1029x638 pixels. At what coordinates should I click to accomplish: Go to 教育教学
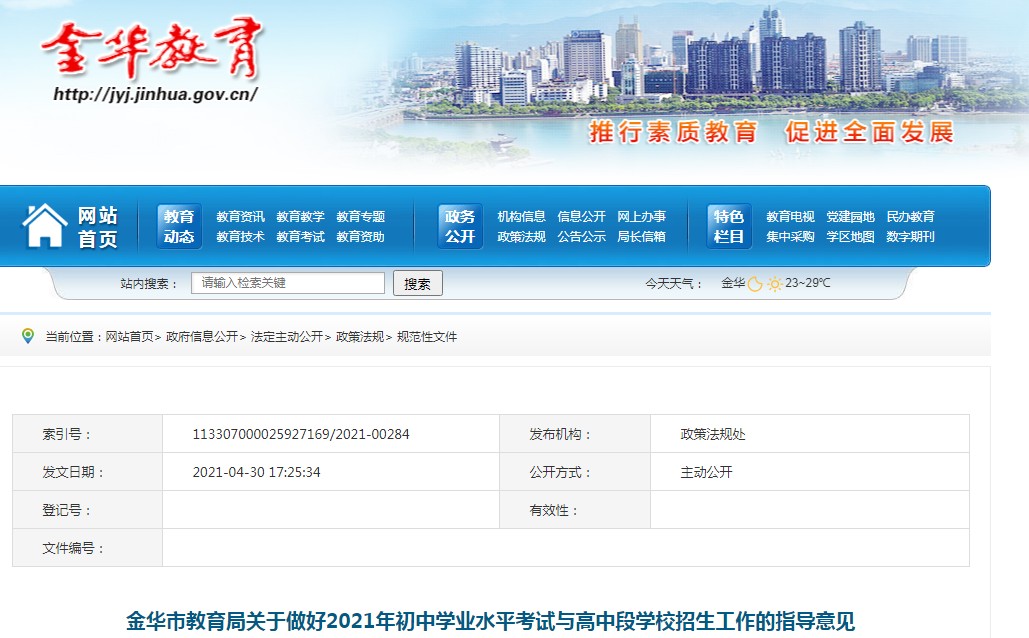301,217
